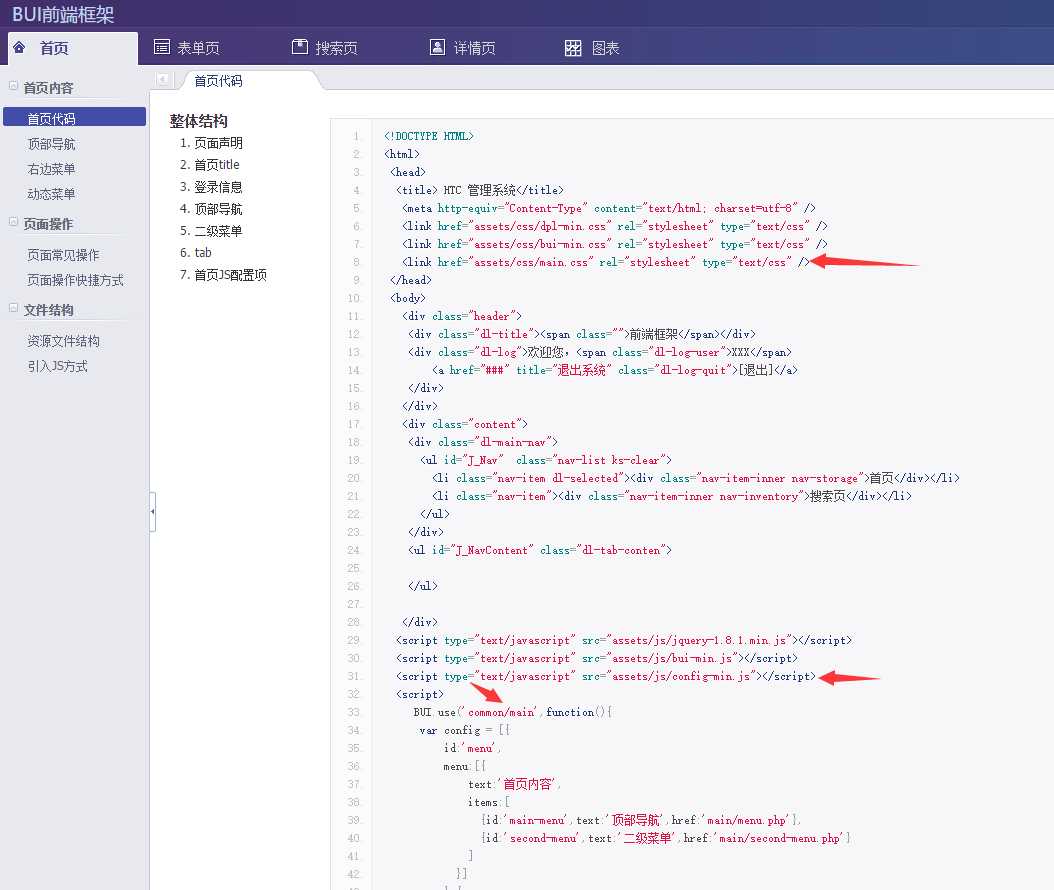Click list item 7. 首页JS配置项

pos(223,275)
